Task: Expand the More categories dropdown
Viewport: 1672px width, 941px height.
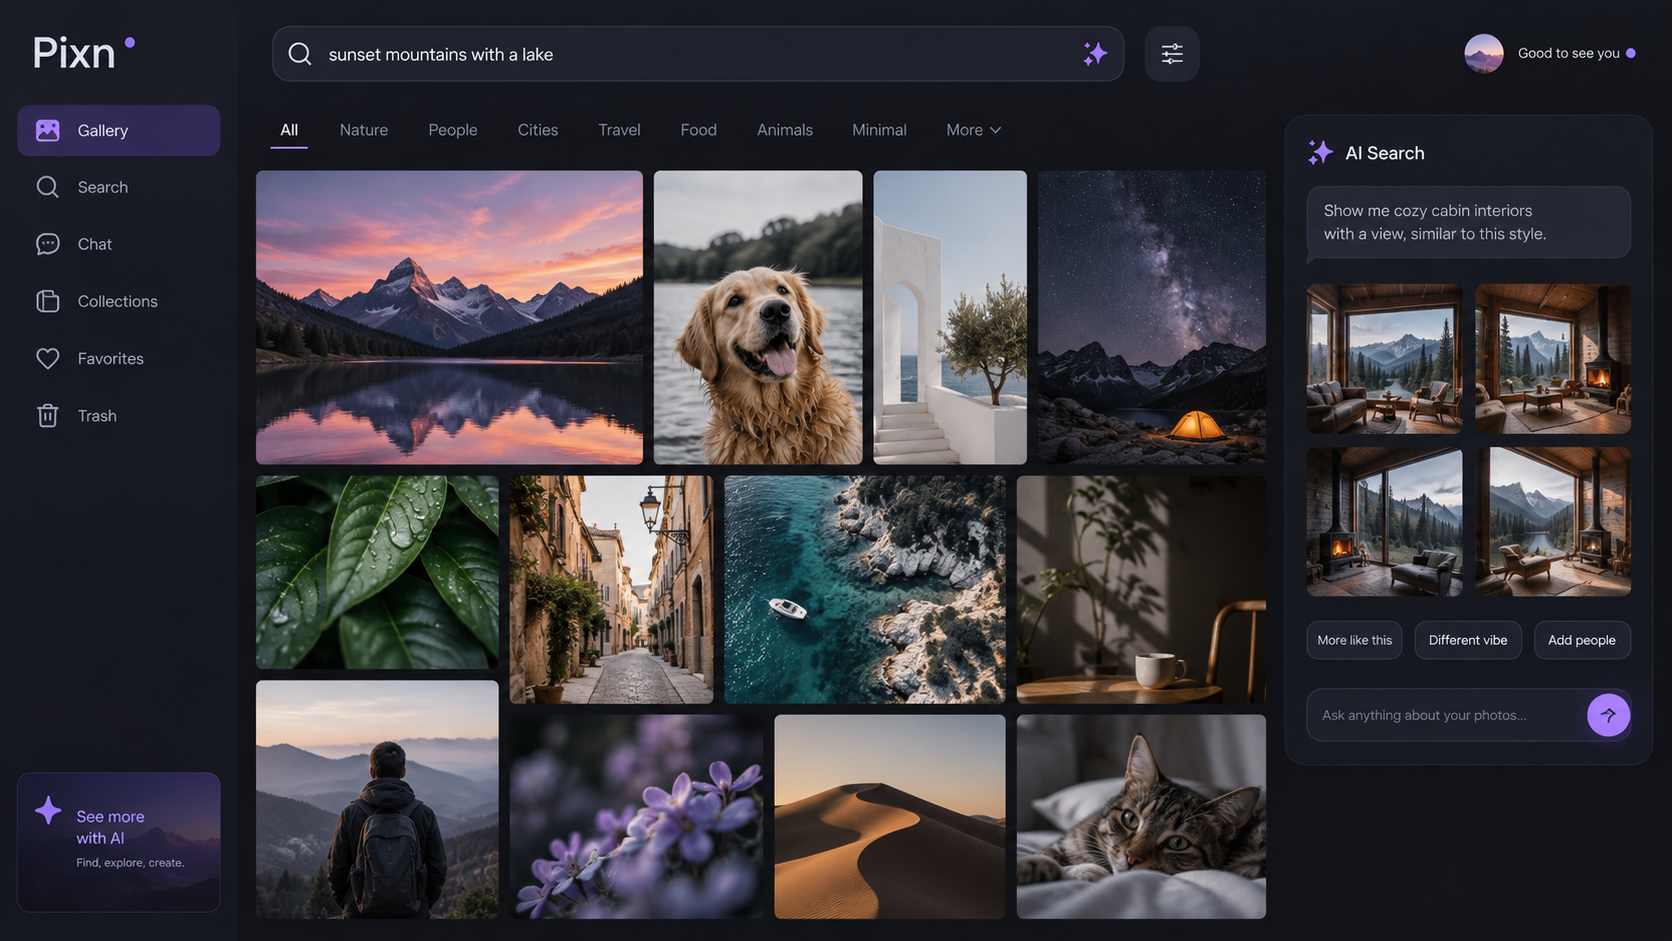Action: pyautogui.click(x=973, y=130)
